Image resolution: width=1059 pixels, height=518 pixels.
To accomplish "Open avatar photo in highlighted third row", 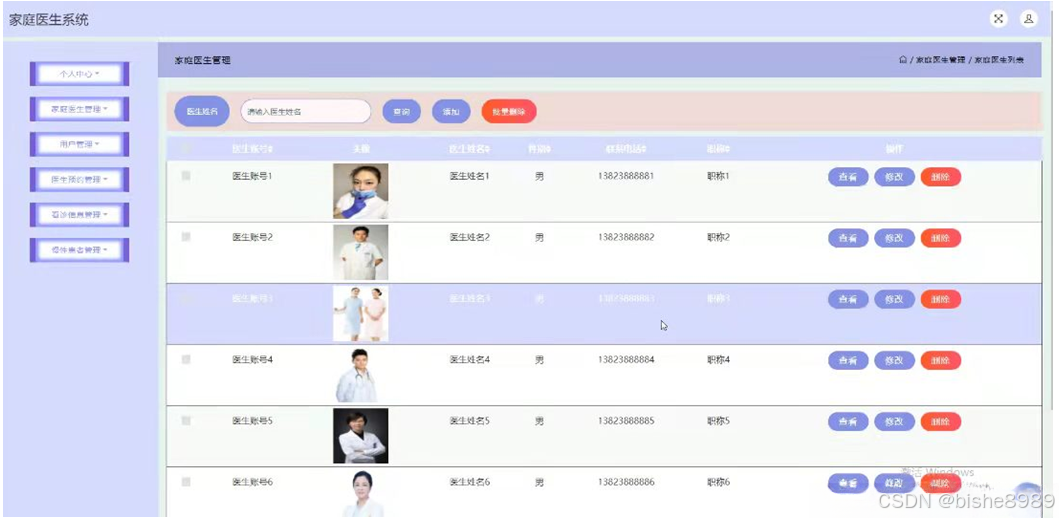I will 361,313.
